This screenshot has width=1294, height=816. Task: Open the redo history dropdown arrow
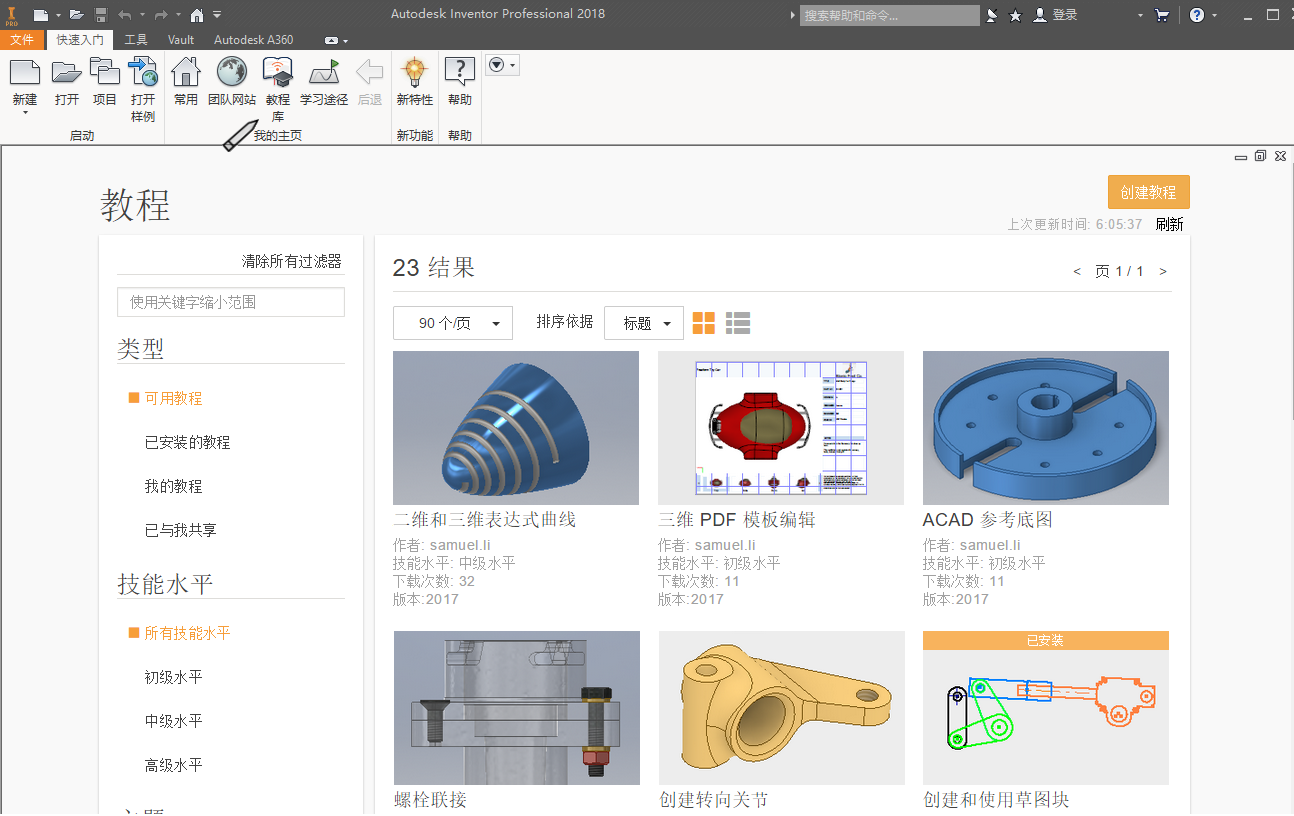click(x=177, y=16)
